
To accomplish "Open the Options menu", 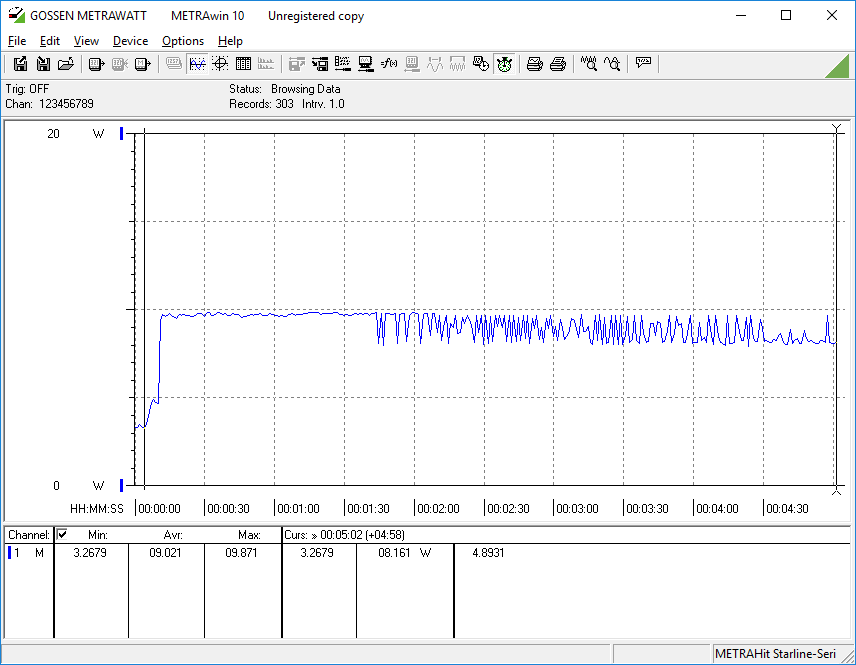I will (x=183, y=41).
